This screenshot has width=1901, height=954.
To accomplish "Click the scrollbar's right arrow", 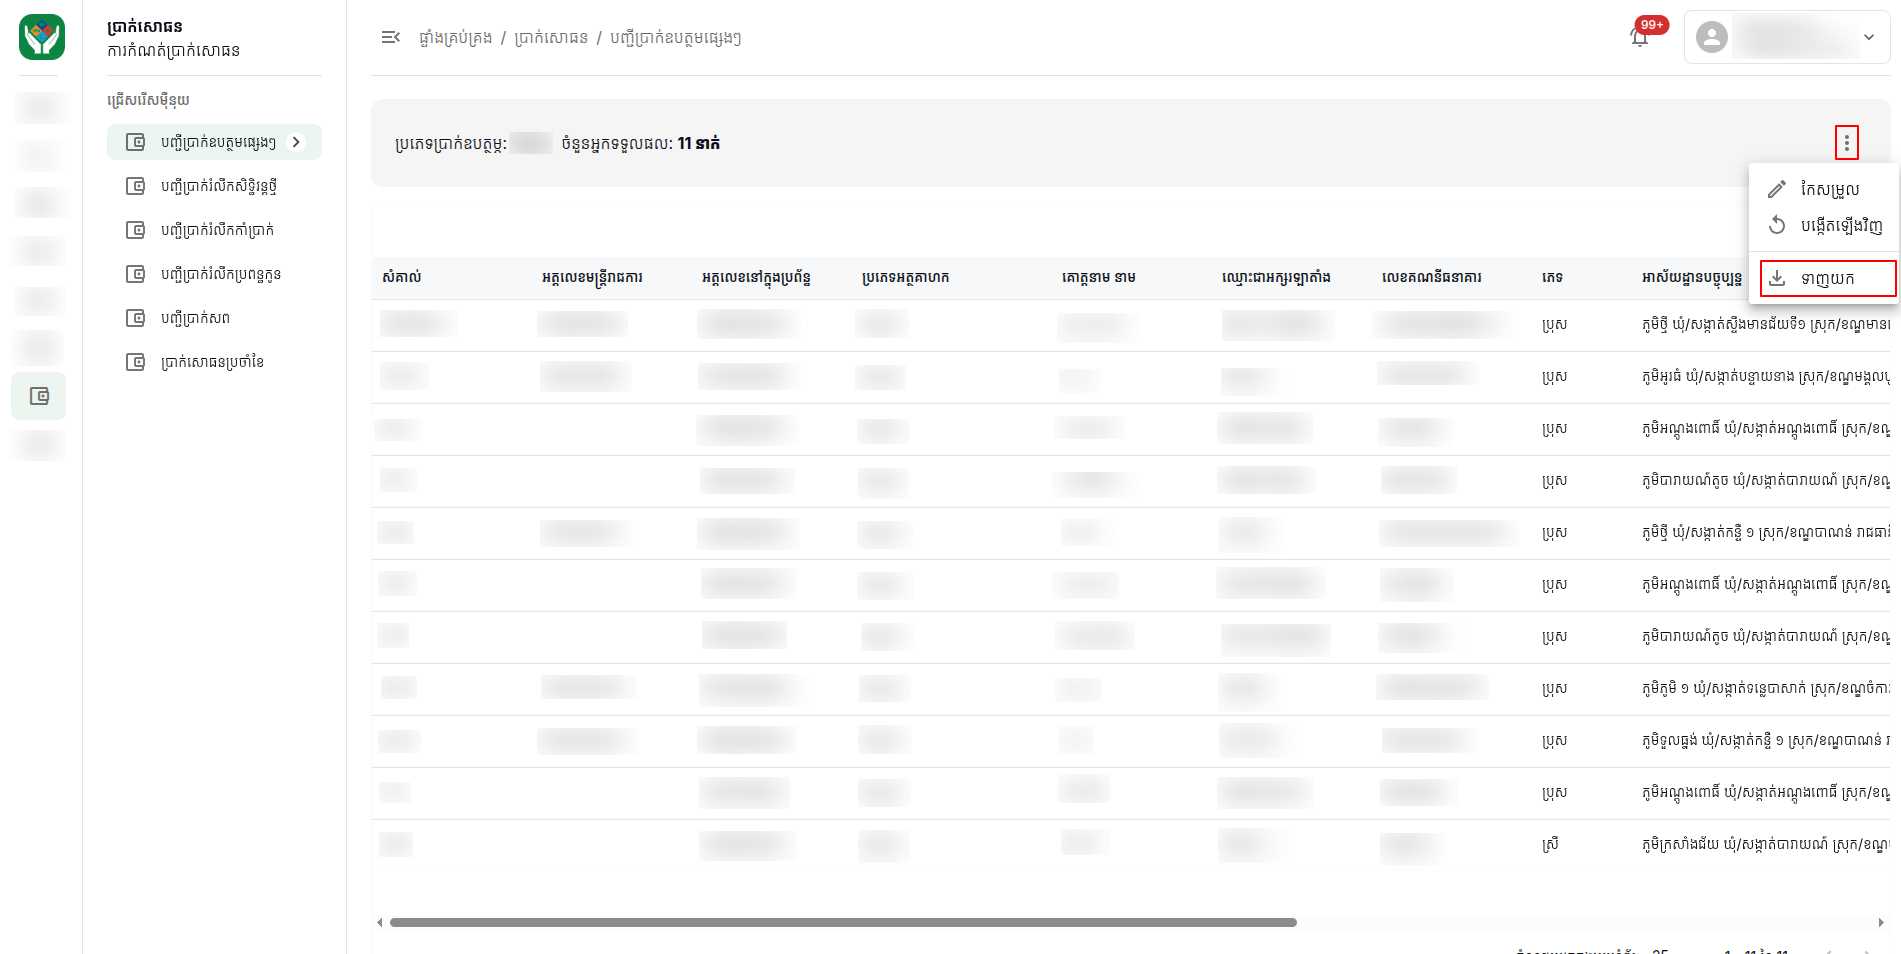I will 1881,922.
